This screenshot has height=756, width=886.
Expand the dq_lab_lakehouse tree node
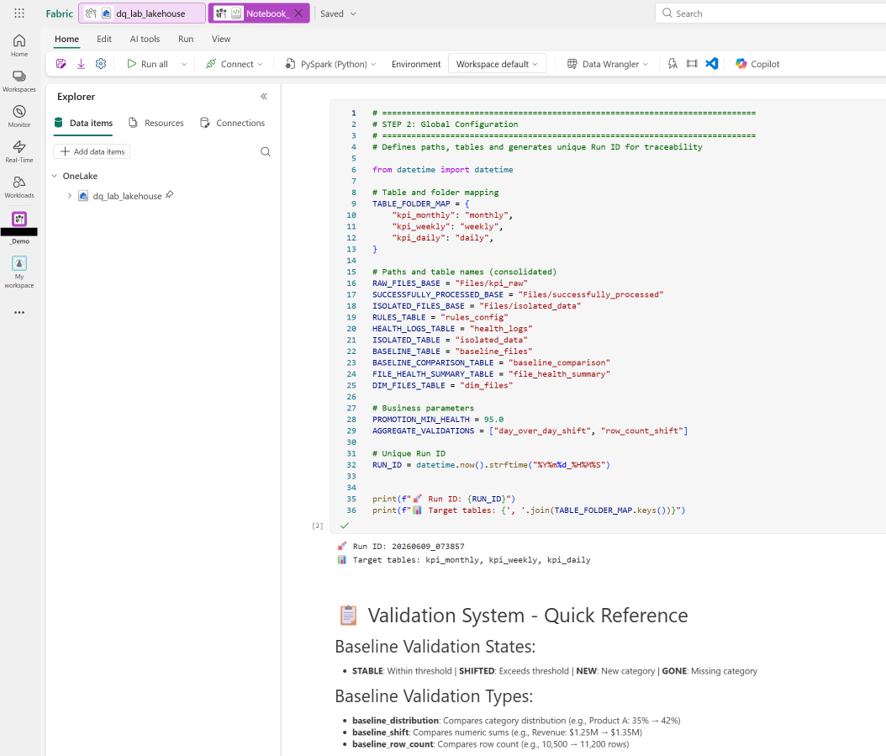pos(70,195)
